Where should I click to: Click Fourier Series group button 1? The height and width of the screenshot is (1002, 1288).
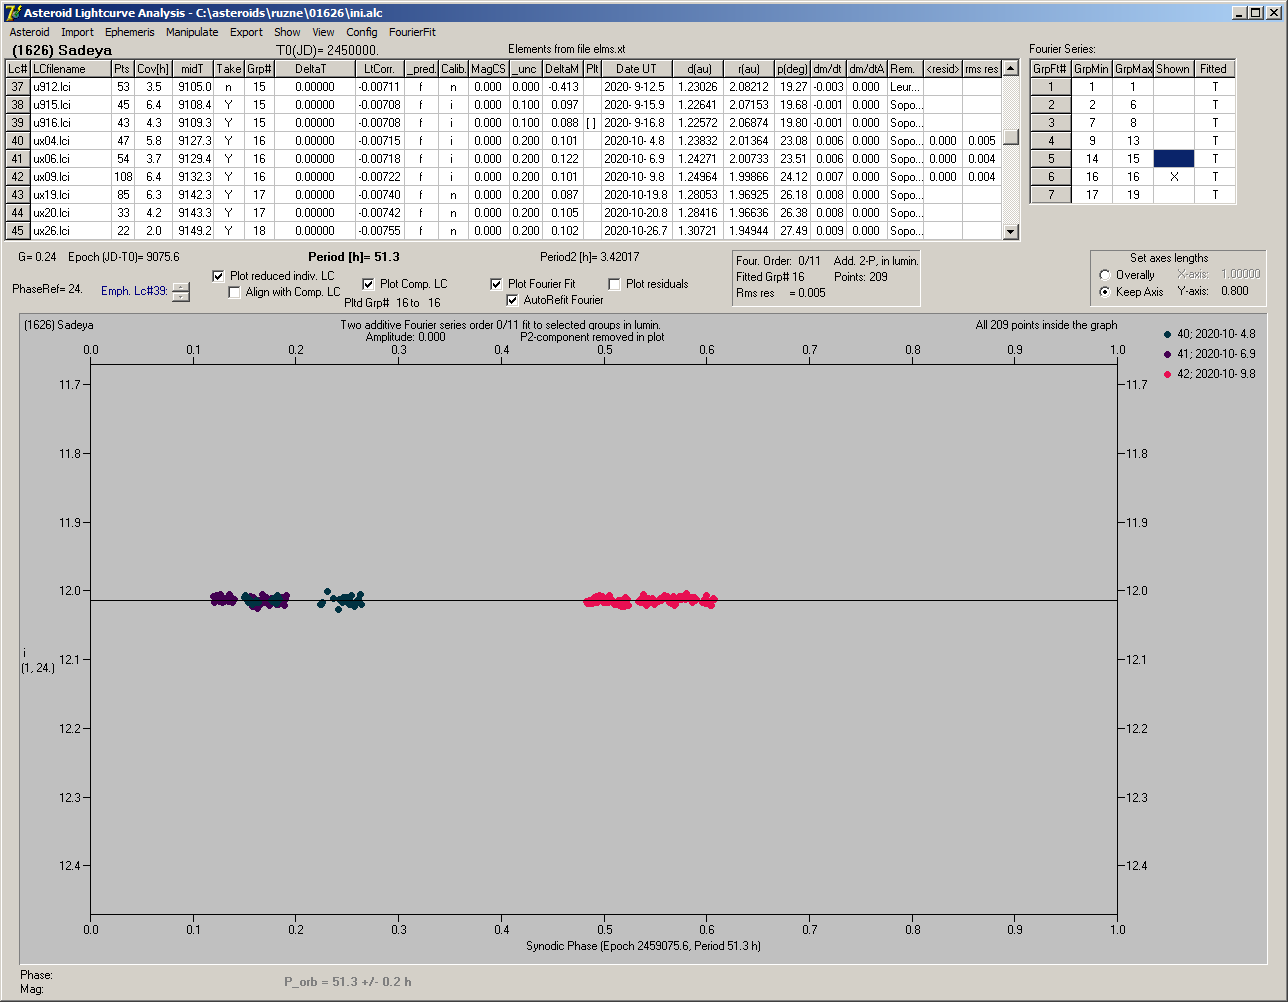(1051, 87)
